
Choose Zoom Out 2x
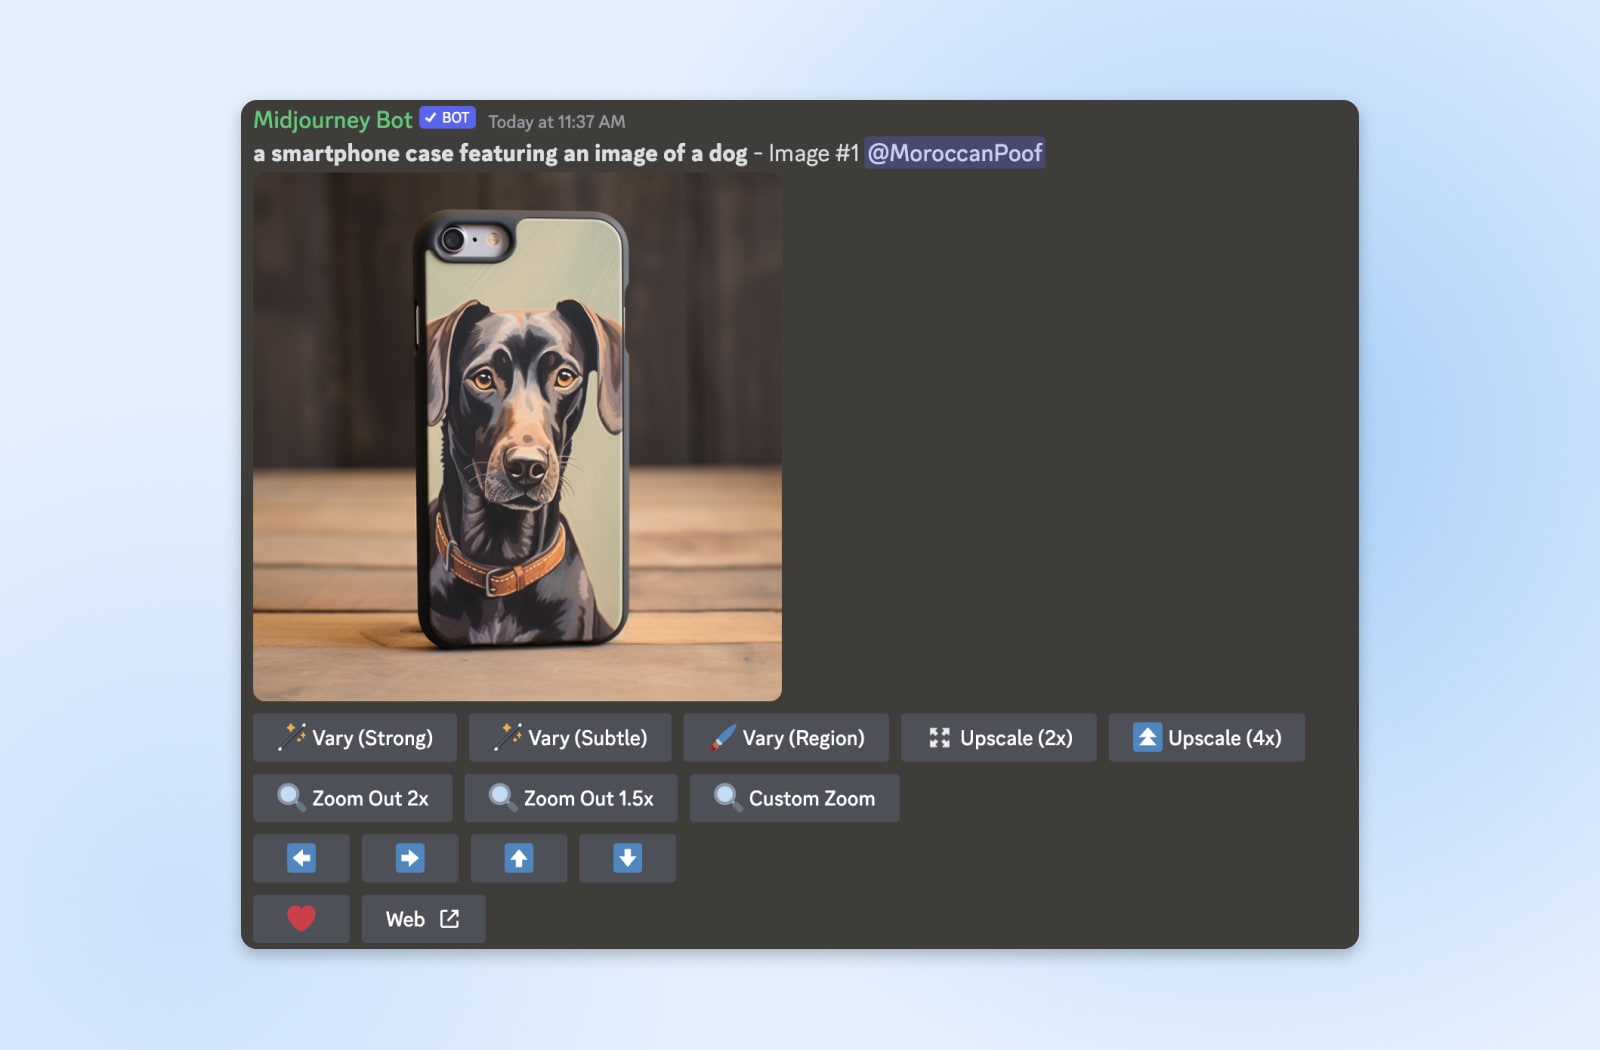353,798
